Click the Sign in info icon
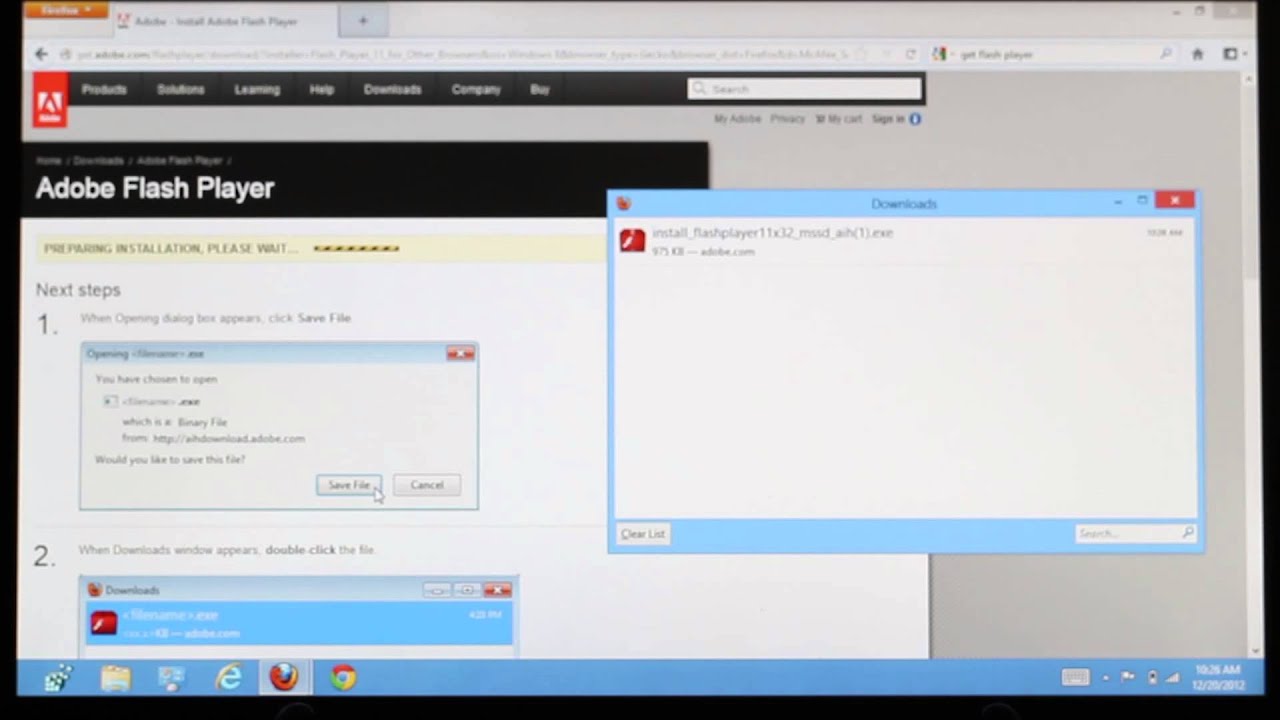 (914, 118)
